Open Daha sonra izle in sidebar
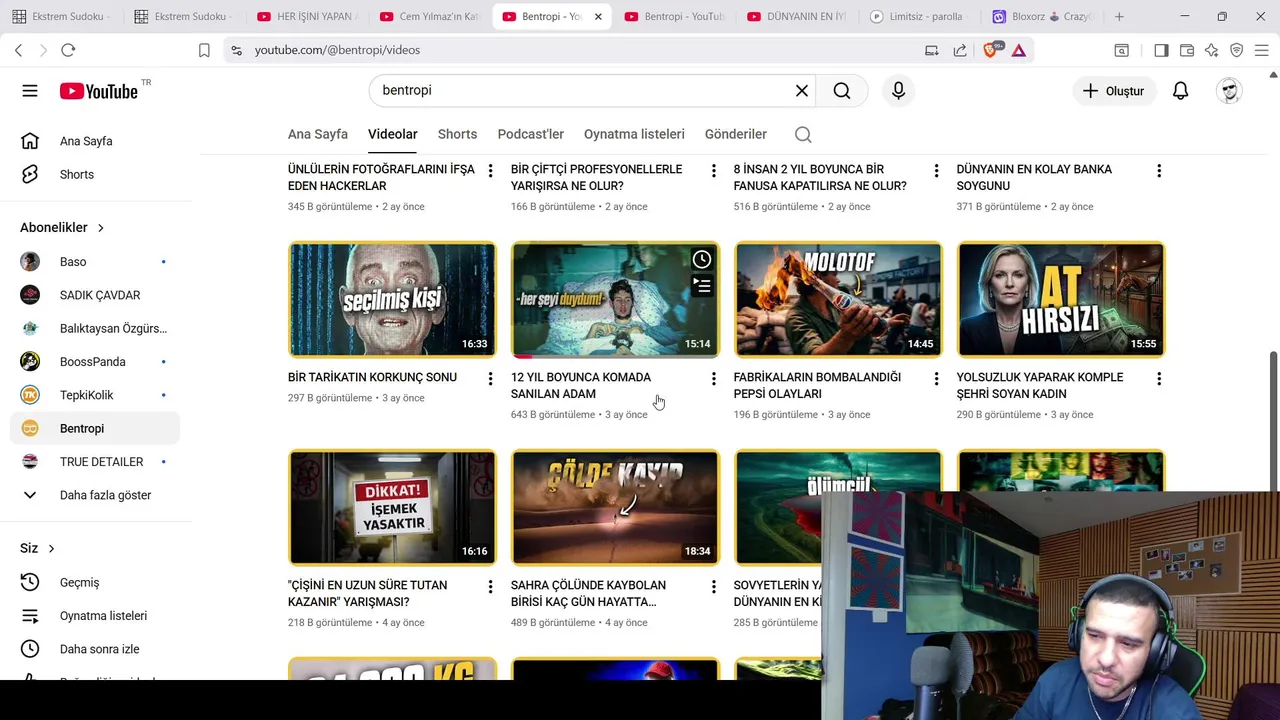This screenshot has height=720, width=1280. (x=95, y=649)
